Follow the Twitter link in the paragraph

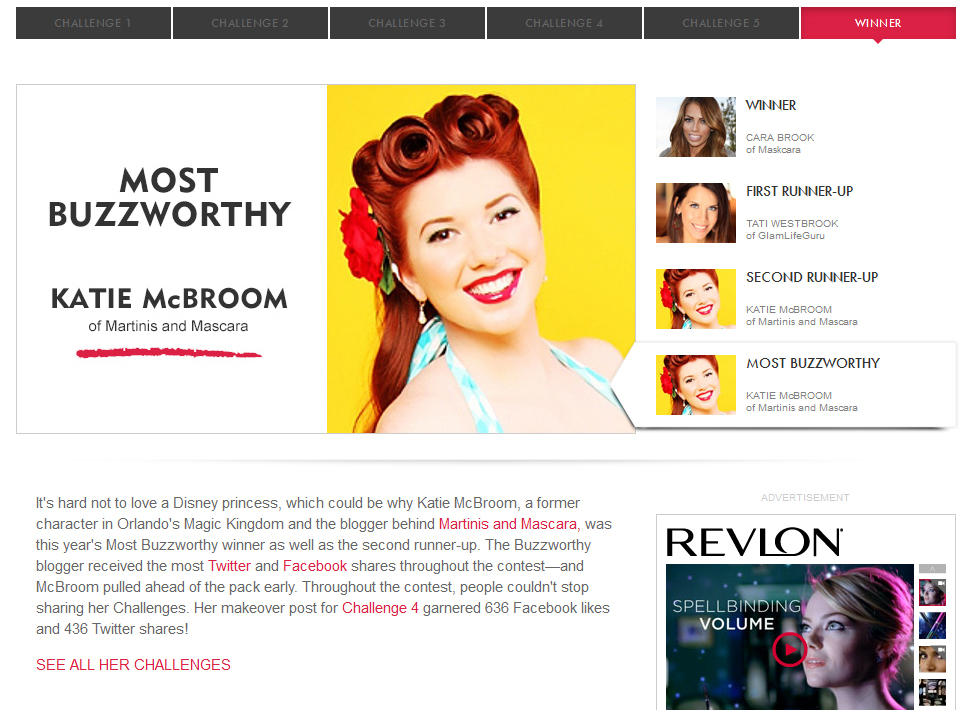(229, 566)
